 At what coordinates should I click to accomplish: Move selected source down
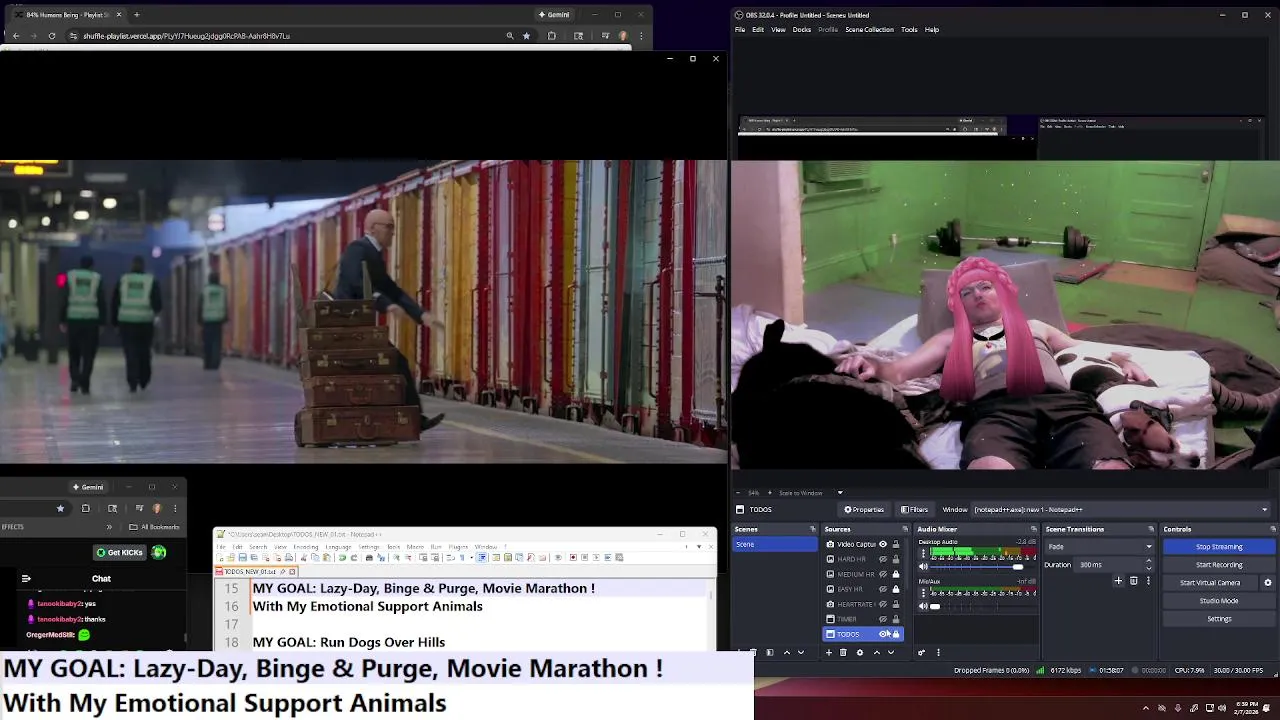click(891, 653)
